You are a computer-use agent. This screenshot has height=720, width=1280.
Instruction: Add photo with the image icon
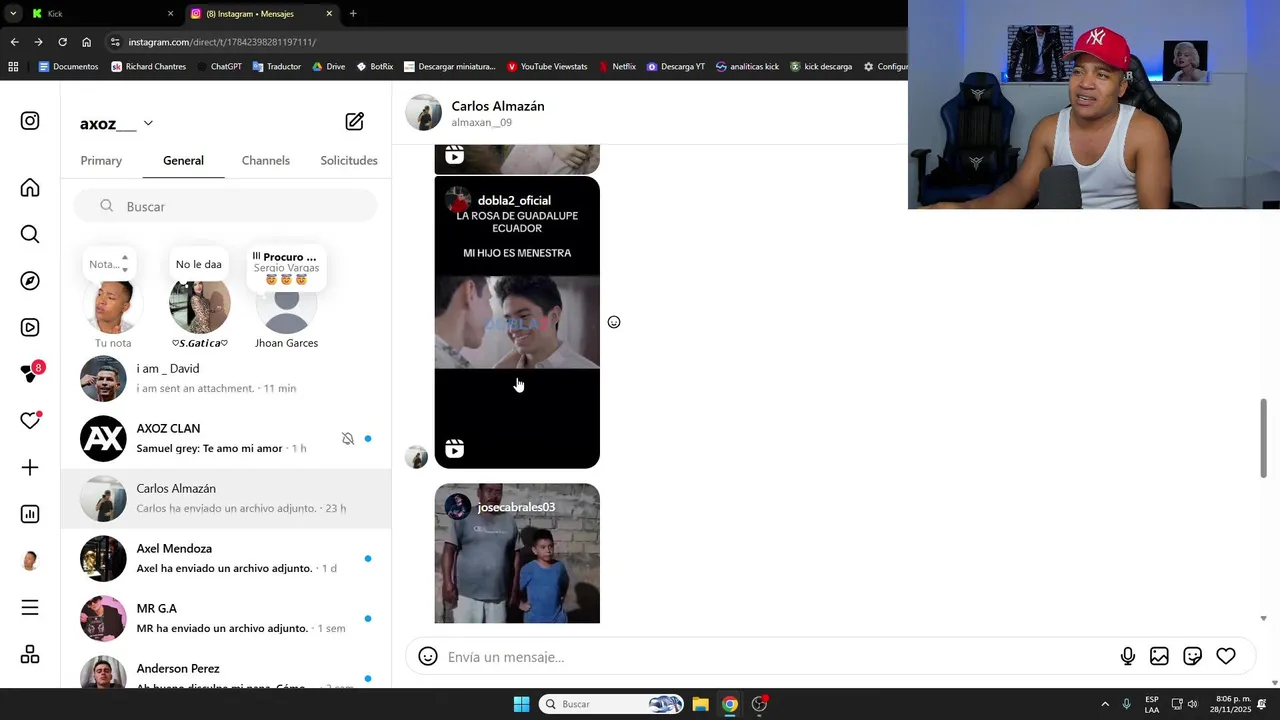click(1159, 657)
